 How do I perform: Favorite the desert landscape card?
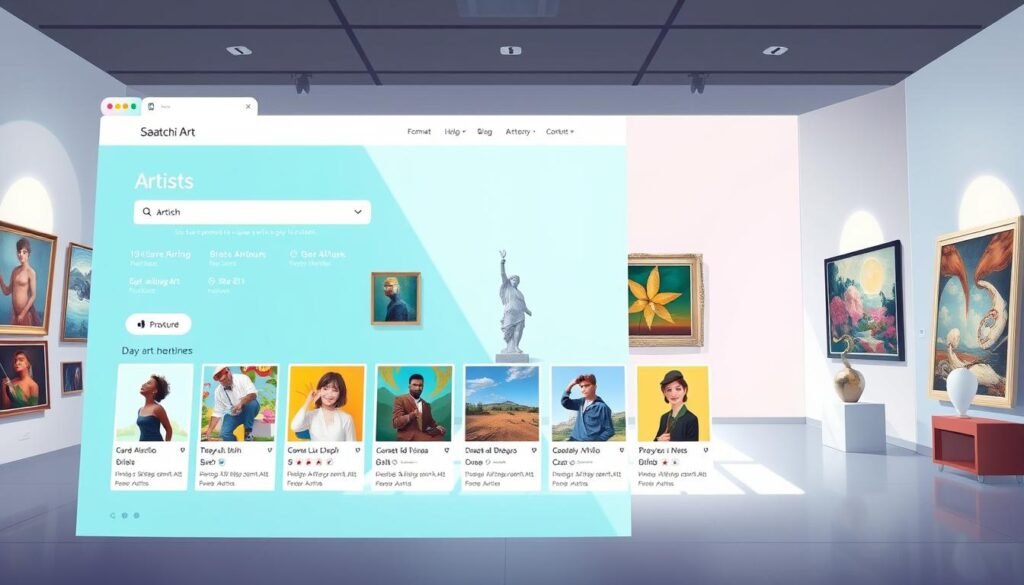click(534, 451)
